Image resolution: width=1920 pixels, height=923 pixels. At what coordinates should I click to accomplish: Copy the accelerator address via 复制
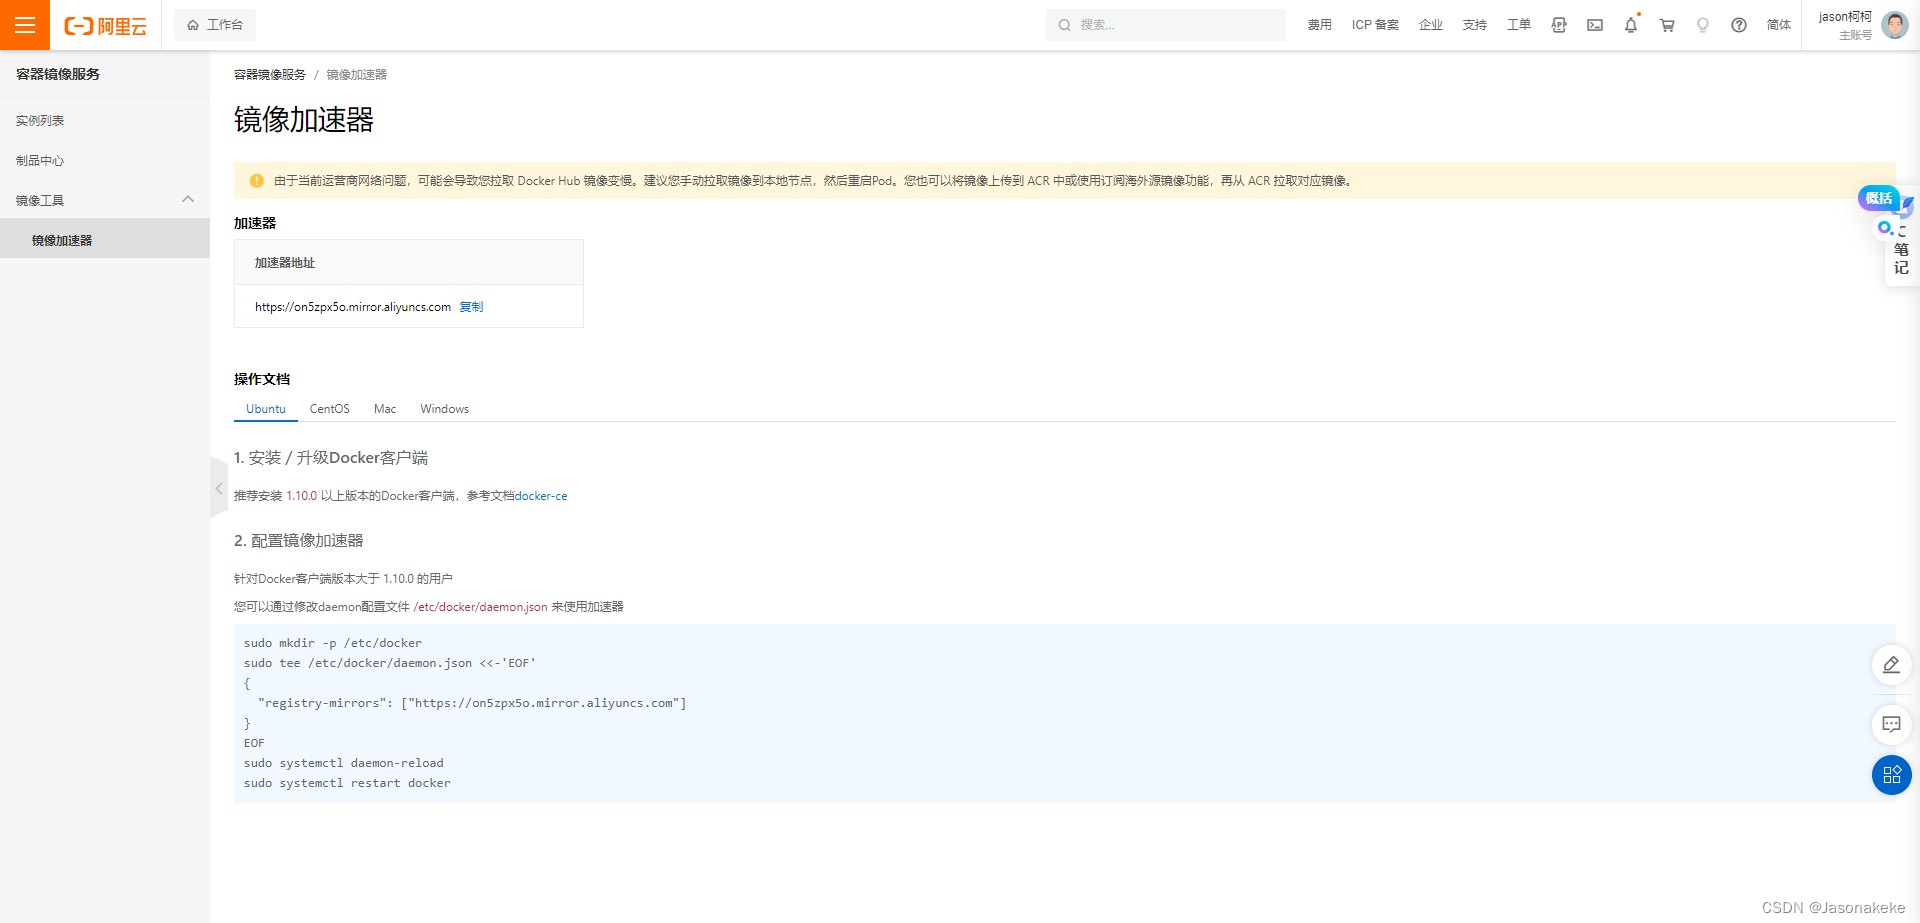(x=471, y=307)
